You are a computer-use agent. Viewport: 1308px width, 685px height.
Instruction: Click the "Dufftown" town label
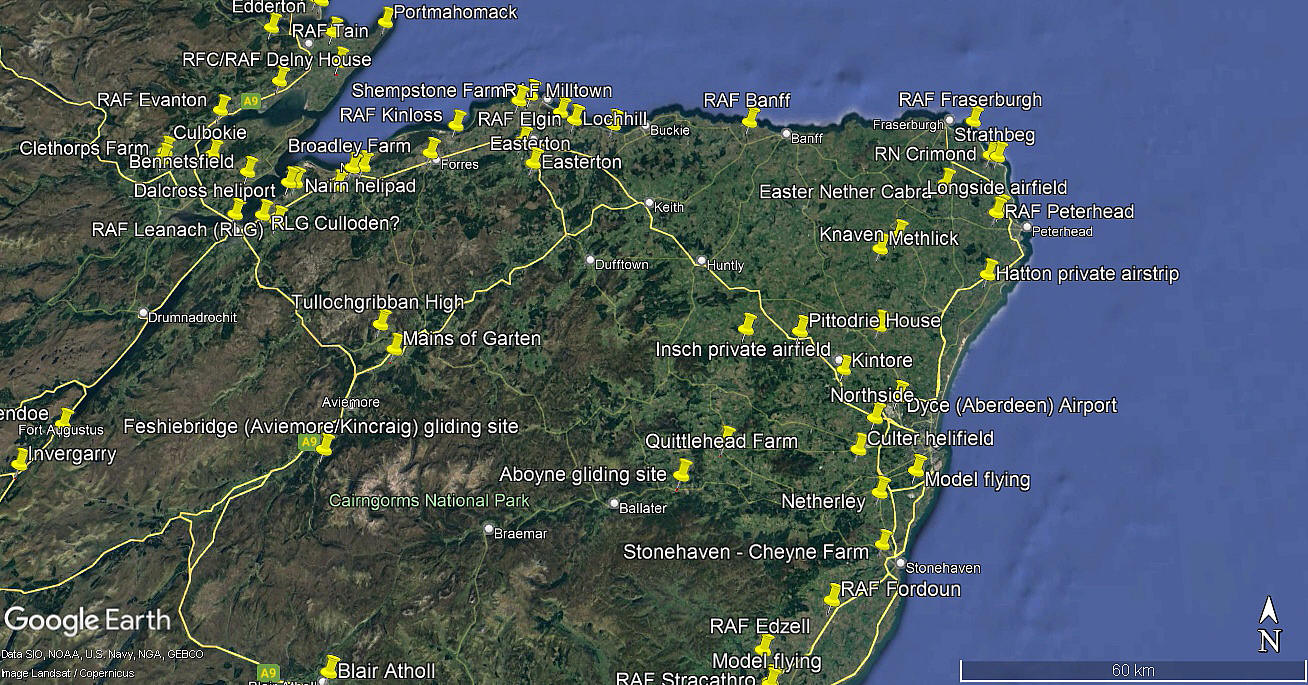tap(622, 265)
